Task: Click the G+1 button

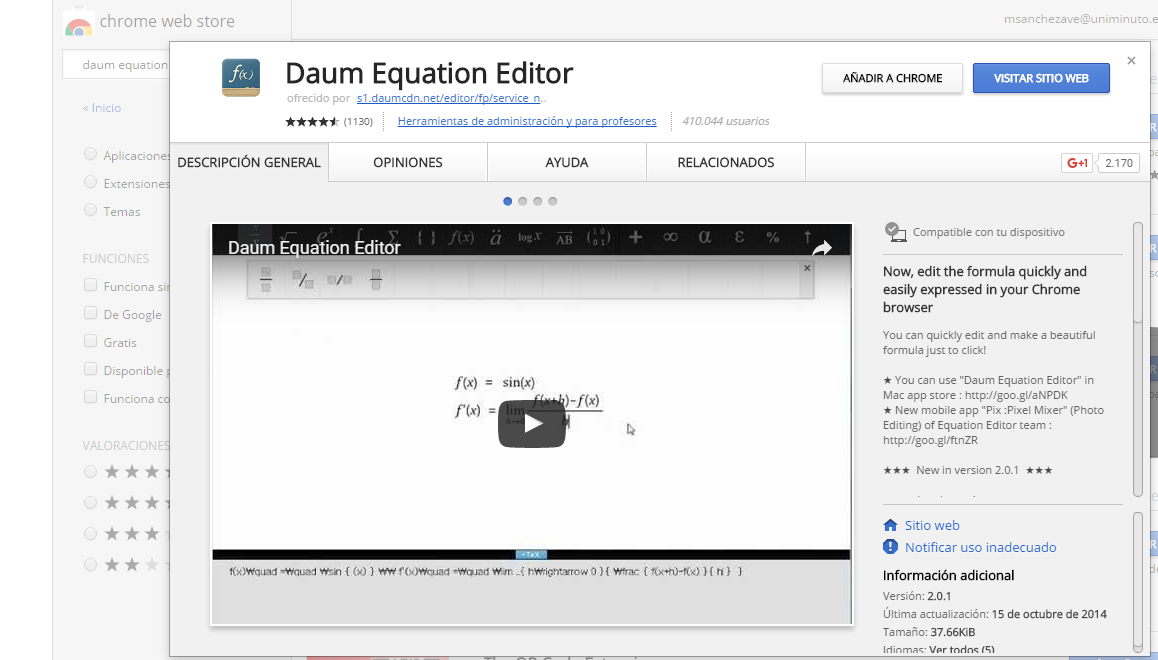Action: click(1077, 163)
